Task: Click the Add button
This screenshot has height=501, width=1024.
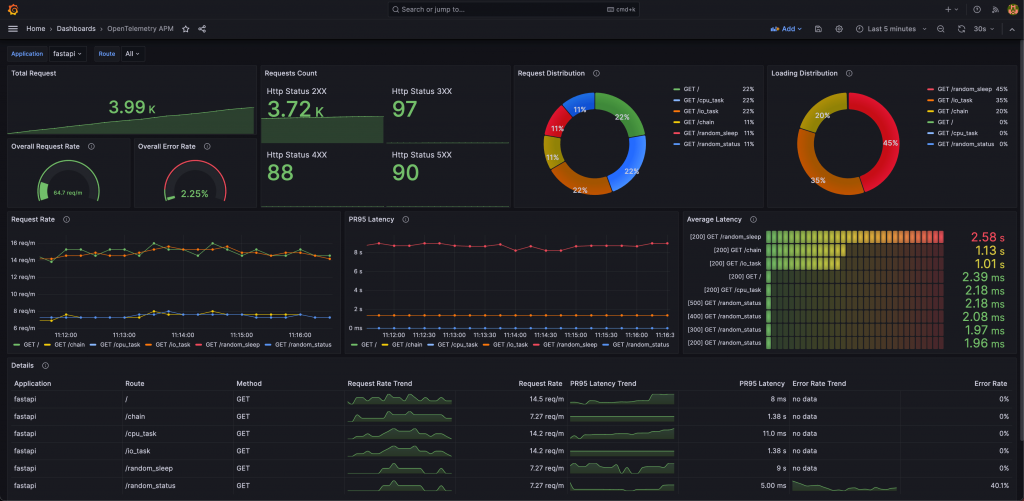Action: [x=786, y=29]
